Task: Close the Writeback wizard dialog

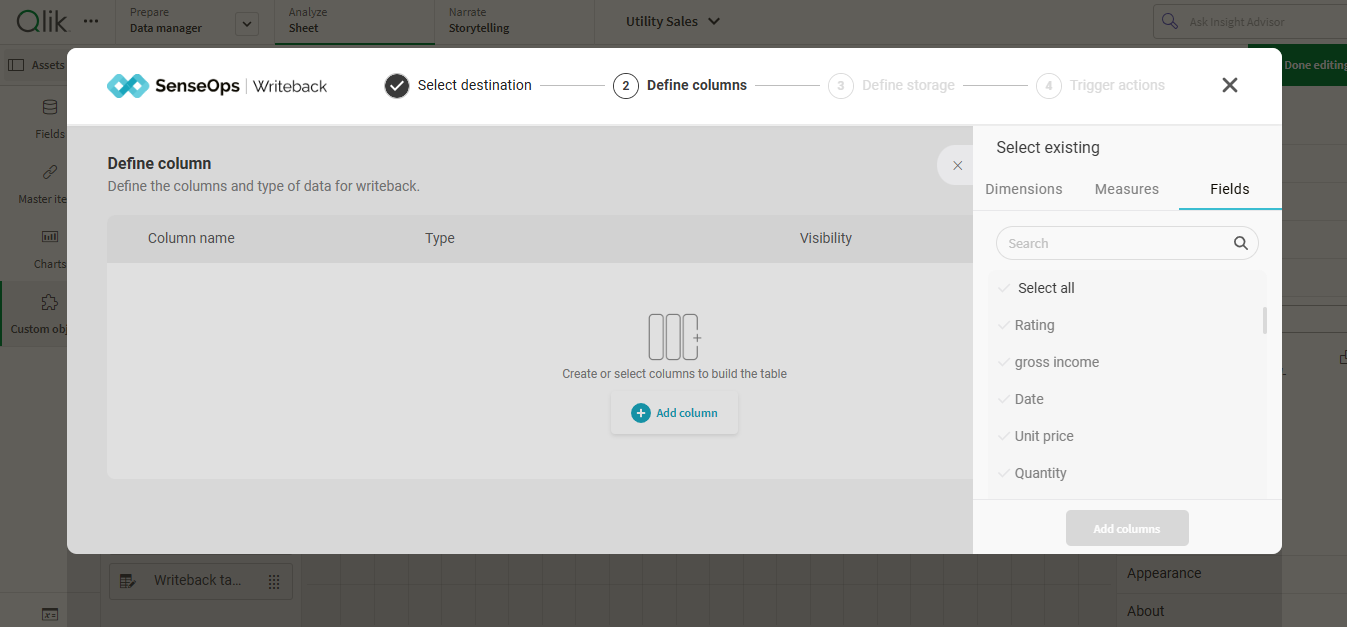Action: (x=1230, y=85)
